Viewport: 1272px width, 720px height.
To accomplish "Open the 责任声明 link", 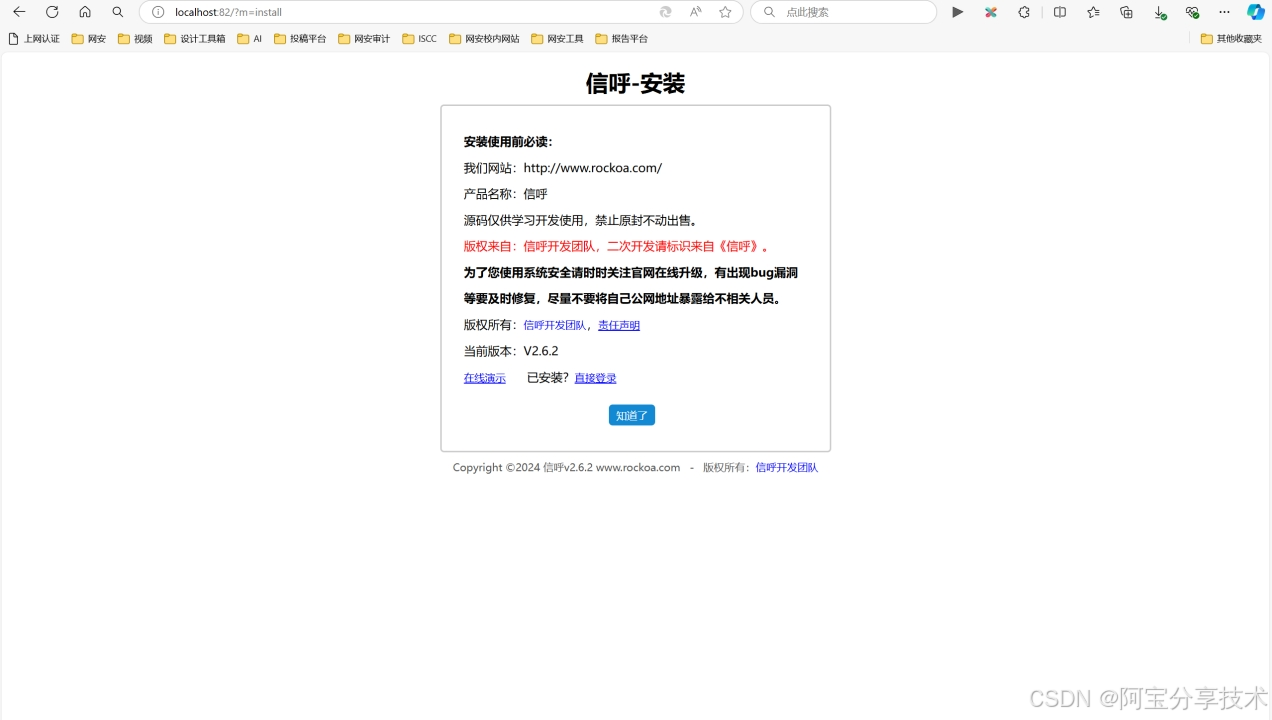I will coord(619,325).
